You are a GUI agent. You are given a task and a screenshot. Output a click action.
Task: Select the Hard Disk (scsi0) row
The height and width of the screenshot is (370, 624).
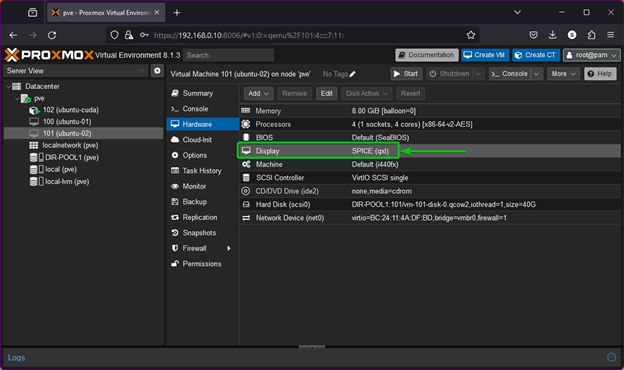[x=430, y=204]
